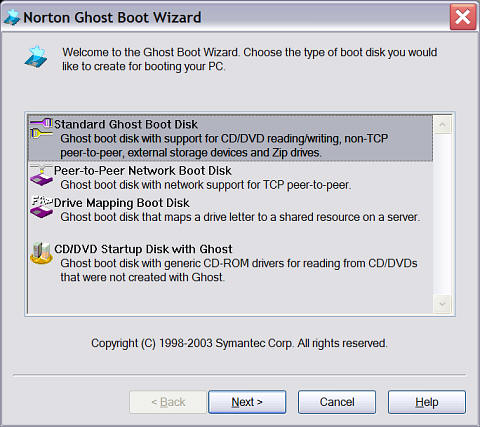Click the Next > button
480x427 pixels.
point(247,402)
